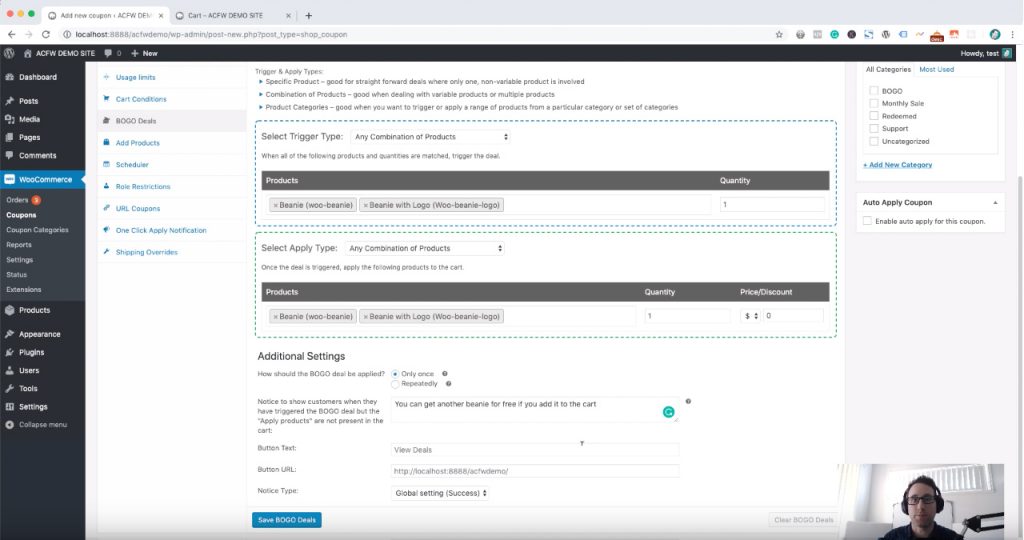Screen dimensions: 1024x540
Task: Click the Settings sliders icon in sidebar
Action: pyautogui.click(x=9, y=407)
